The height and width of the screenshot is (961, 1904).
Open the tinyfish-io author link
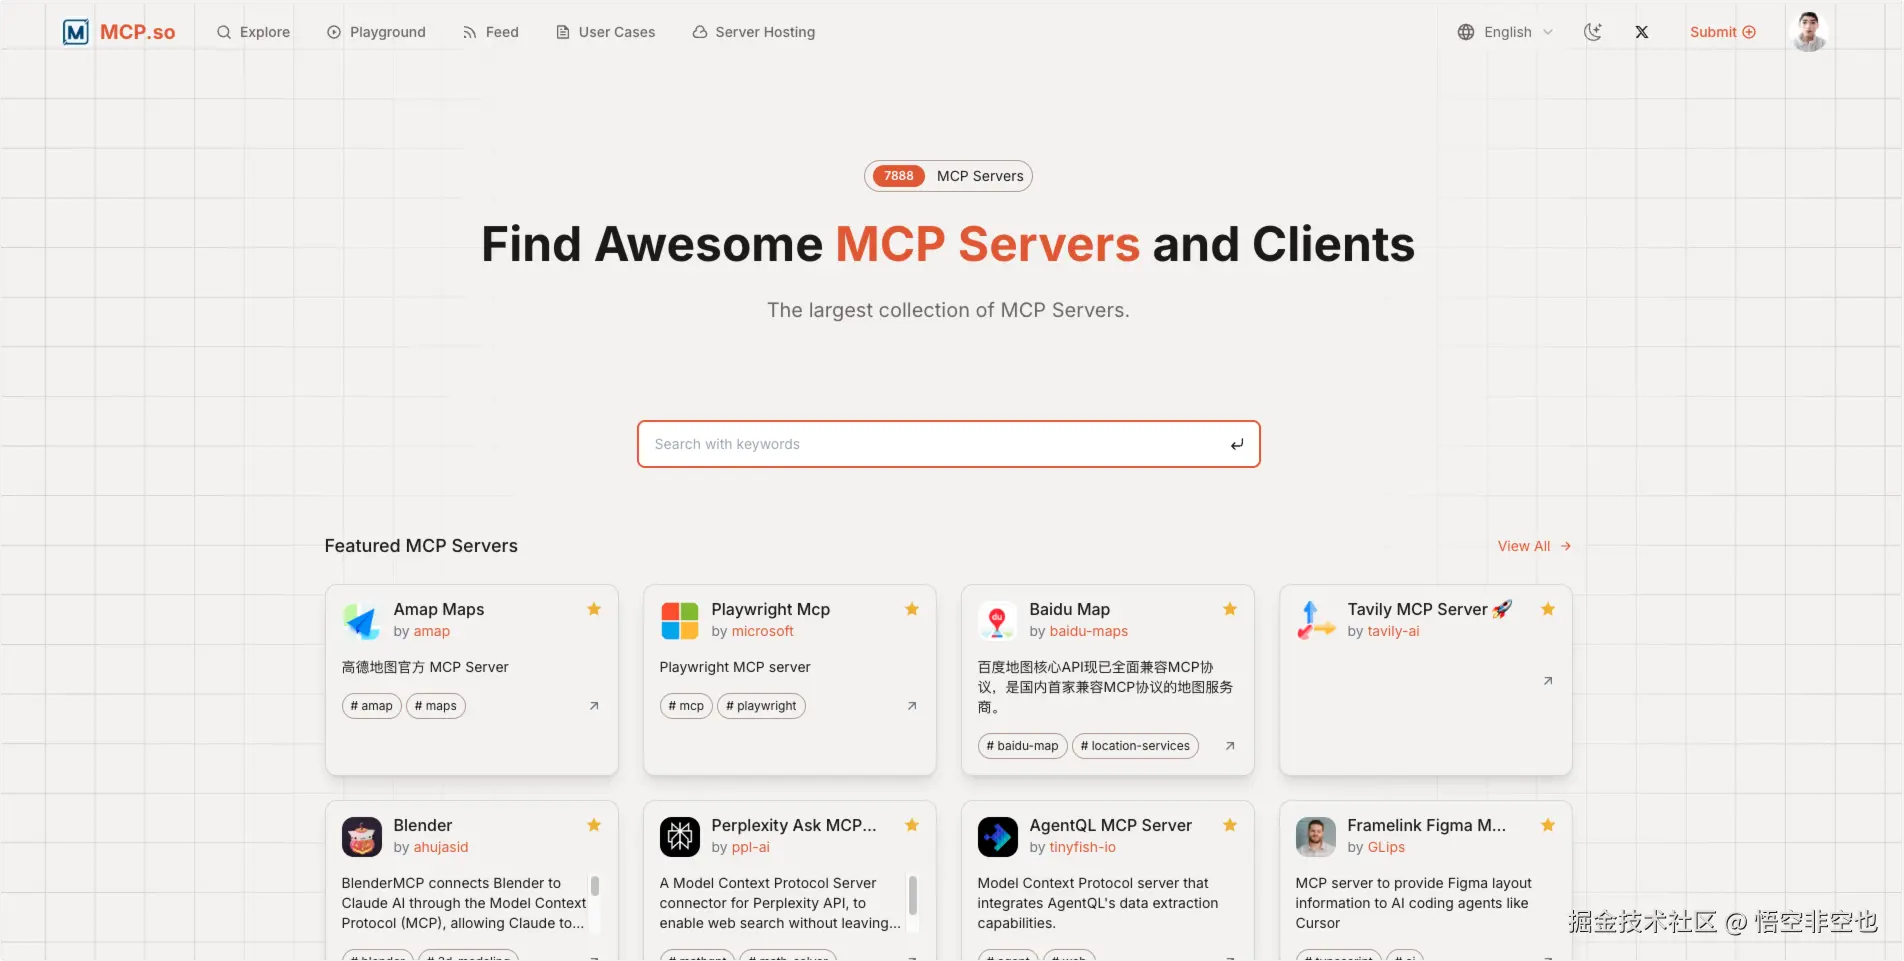tap(1082, 847)
